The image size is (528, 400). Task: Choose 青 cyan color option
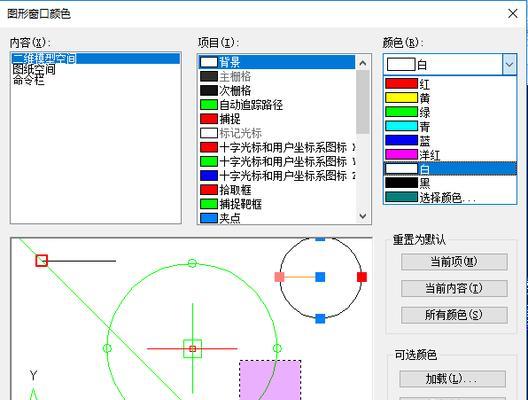tap(450, 126)
